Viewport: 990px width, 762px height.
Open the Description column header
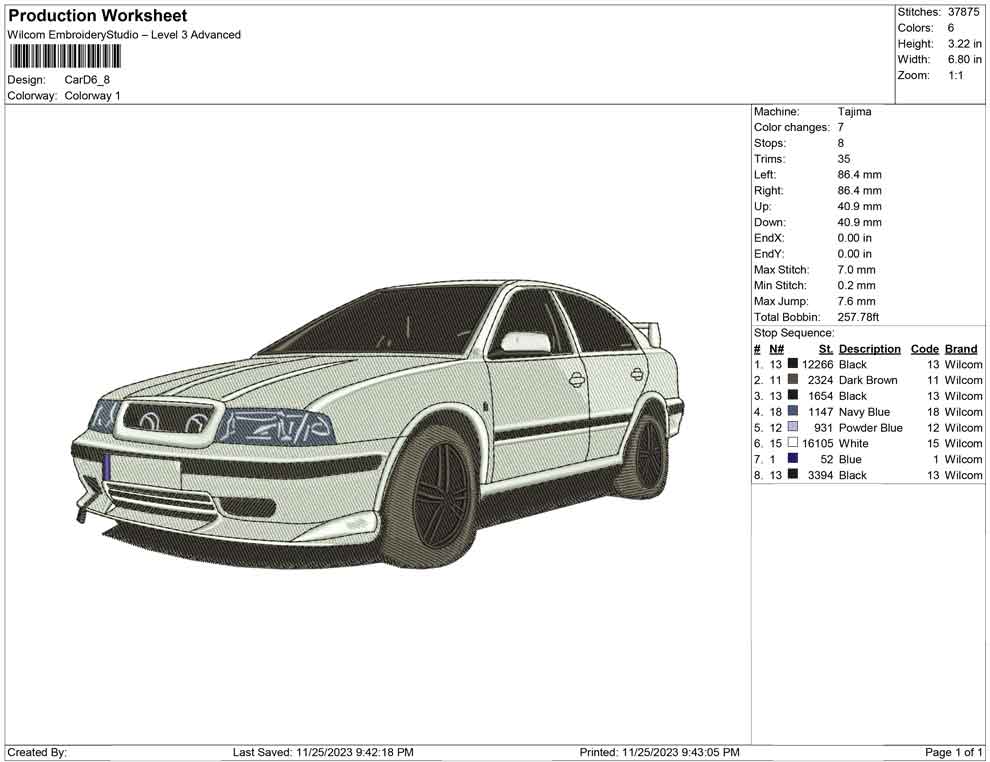pos(870,348)
